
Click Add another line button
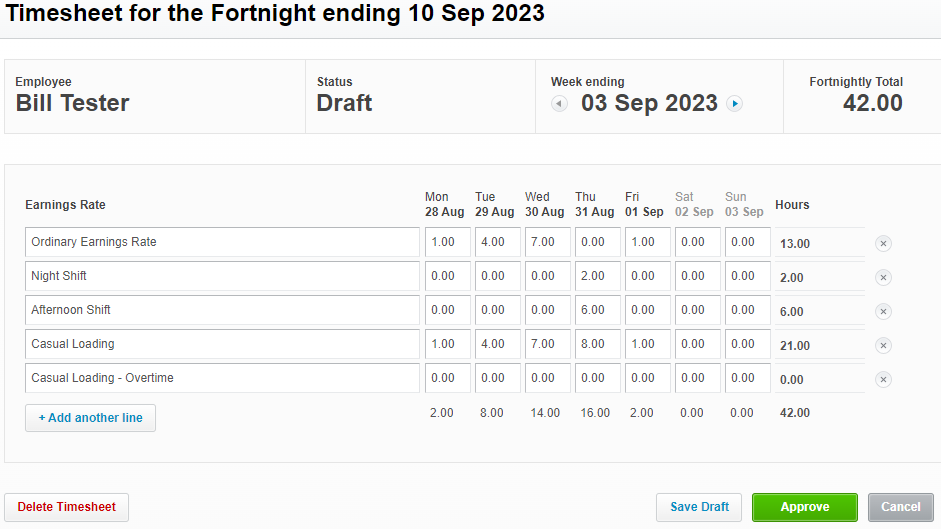pyautogui.click(x=91, y=418)
